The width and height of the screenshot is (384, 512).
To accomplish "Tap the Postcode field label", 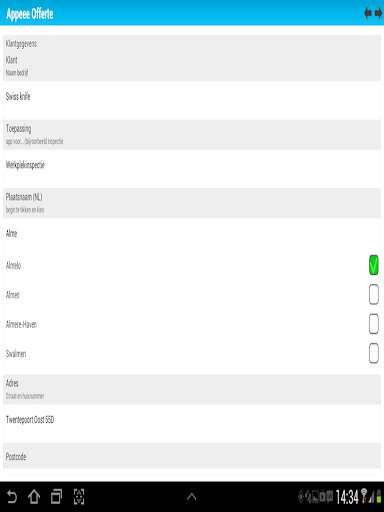I will [x=16, y=456].
